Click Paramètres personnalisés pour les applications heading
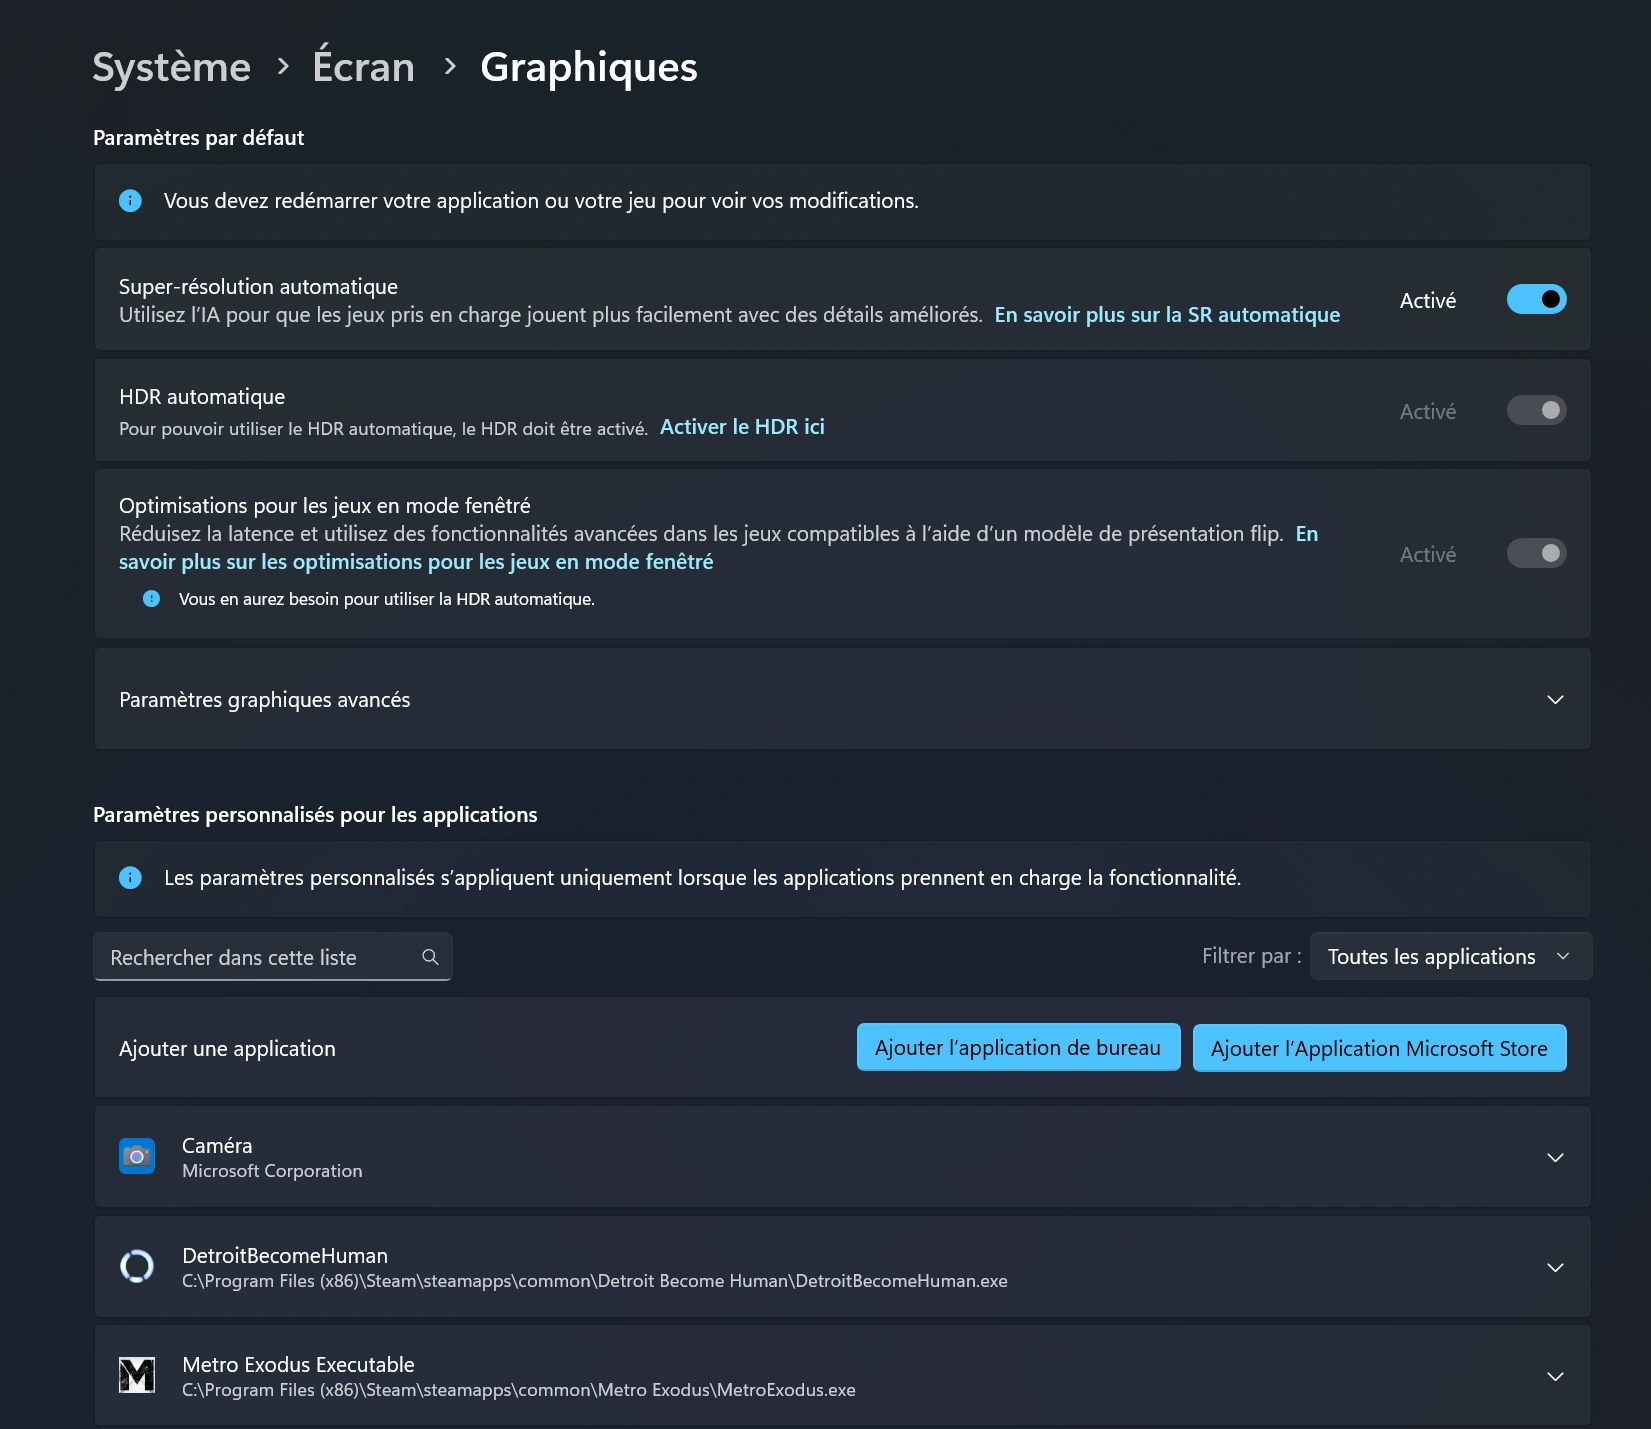The width and height of the screenshot is (1651, 1429). pyautogui.click(x=315, y=815)
